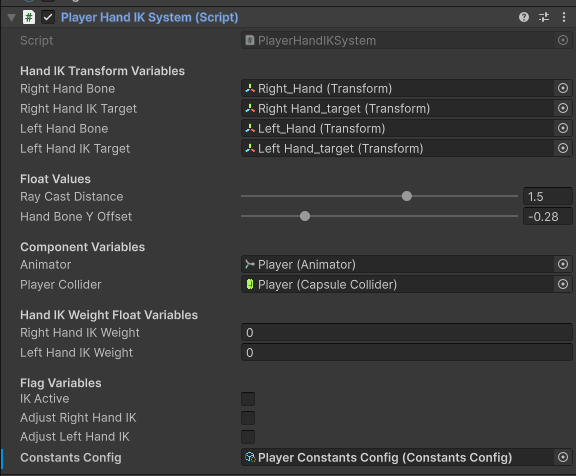This screenshot has height=476, width=576.
Task: Disable the Player Hand IK System script
Action: click(x=48, y=17)
